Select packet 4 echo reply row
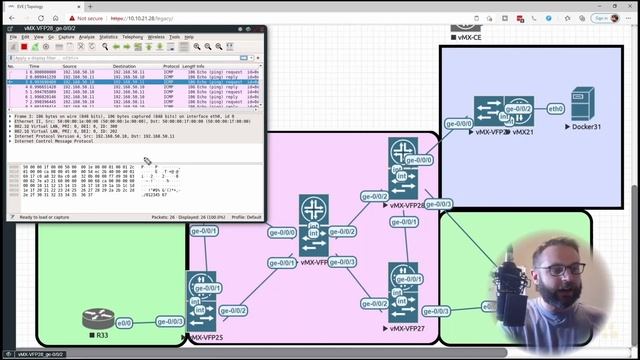This screenshot has height=360, width=640. [133, 87]
